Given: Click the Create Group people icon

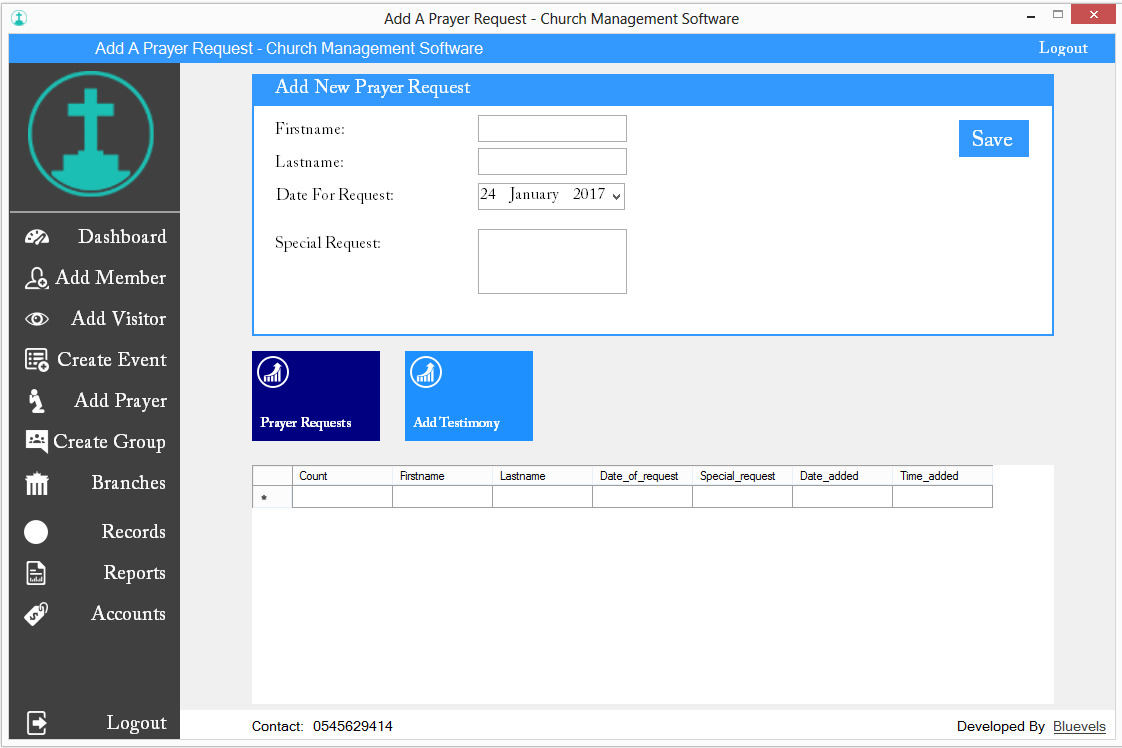Looking at the screenshot, I should pyautogui.click(x=37, y=442).
